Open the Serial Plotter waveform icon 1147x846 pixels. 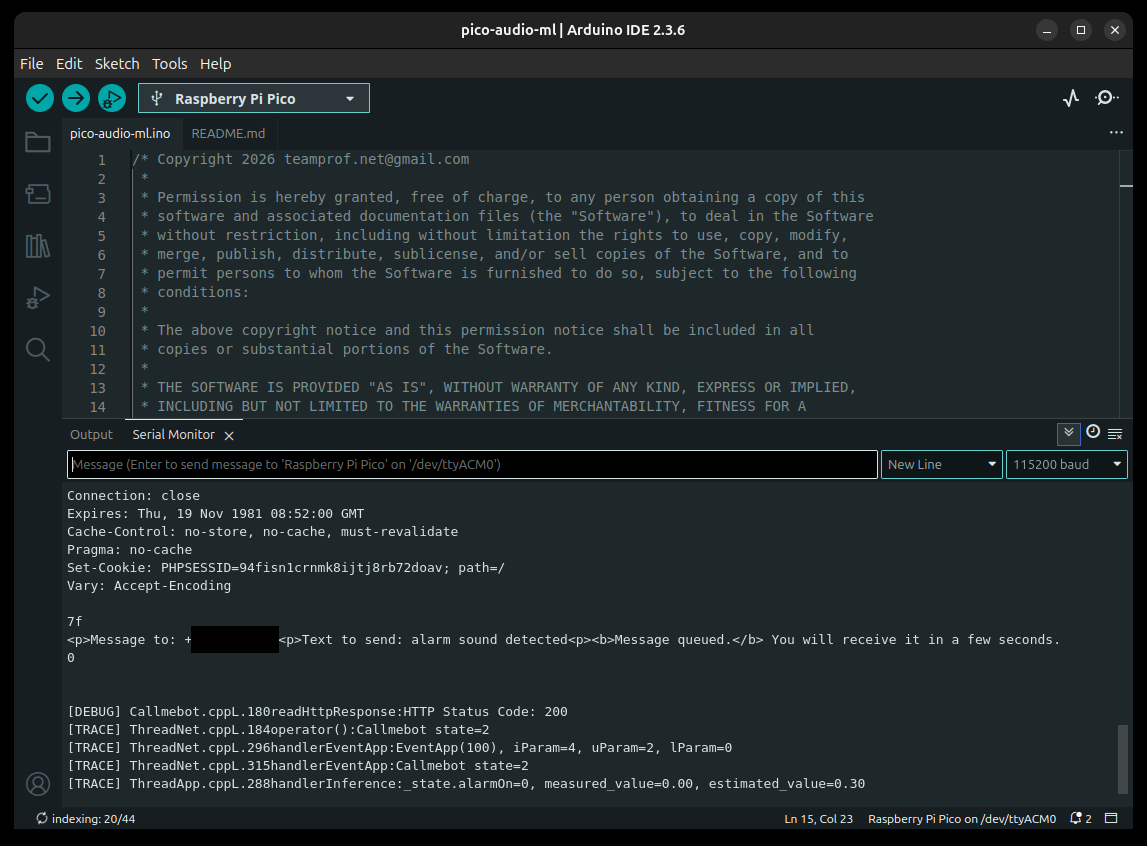(x=1071, y=98)
